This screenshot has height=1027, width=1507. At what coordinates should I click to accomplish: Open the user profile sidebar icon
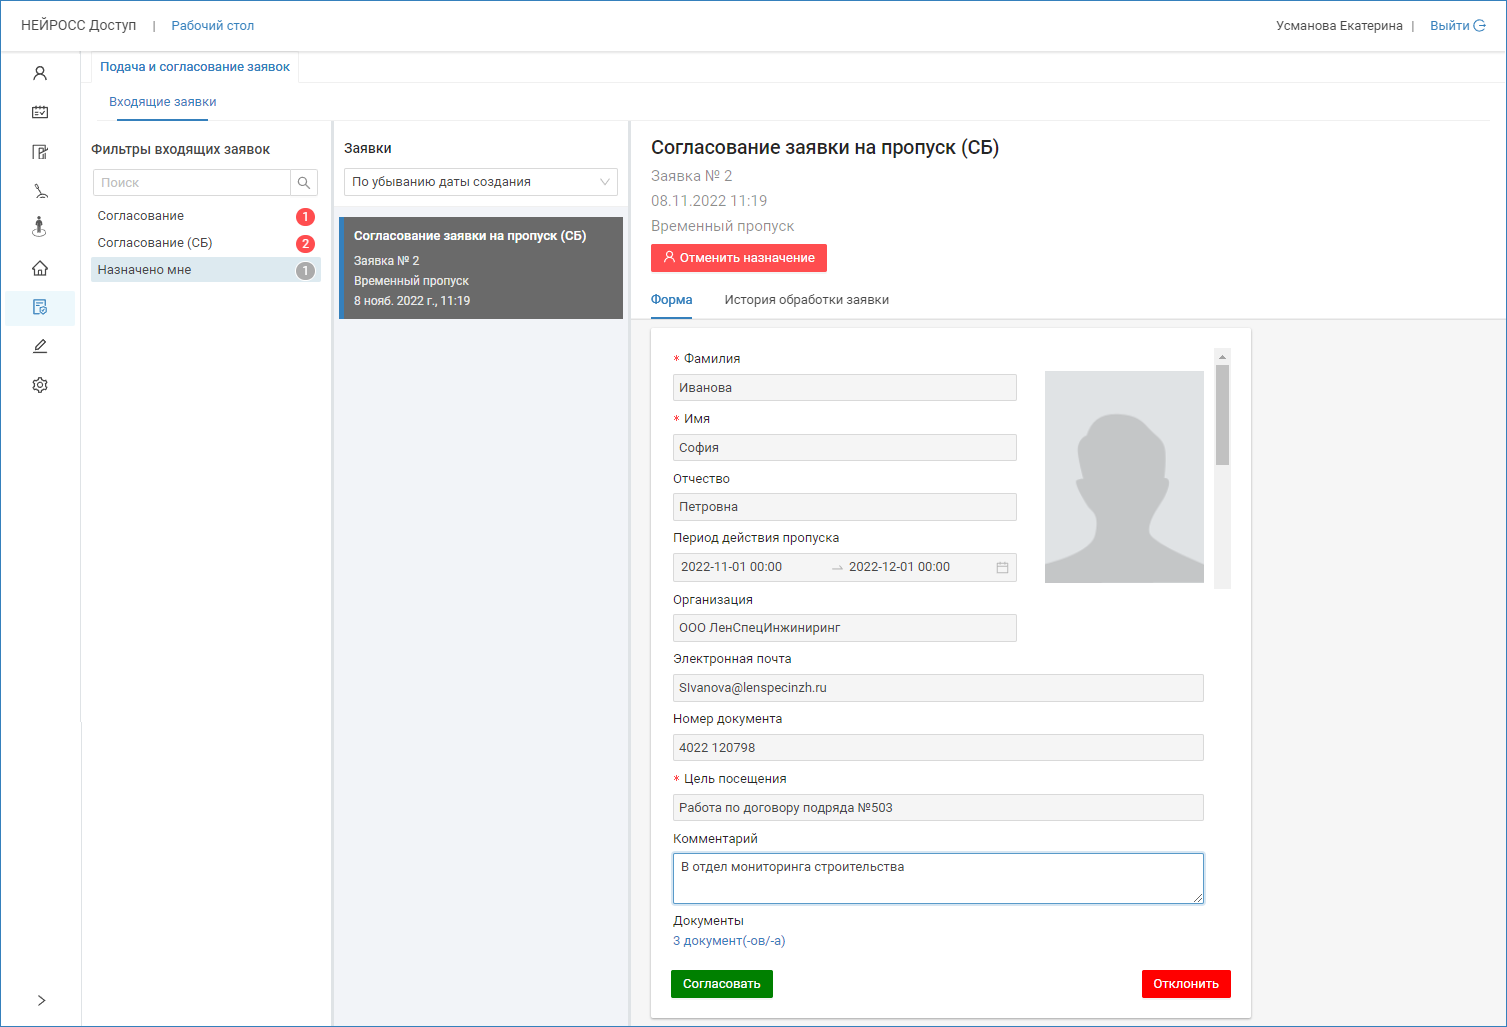40,73
